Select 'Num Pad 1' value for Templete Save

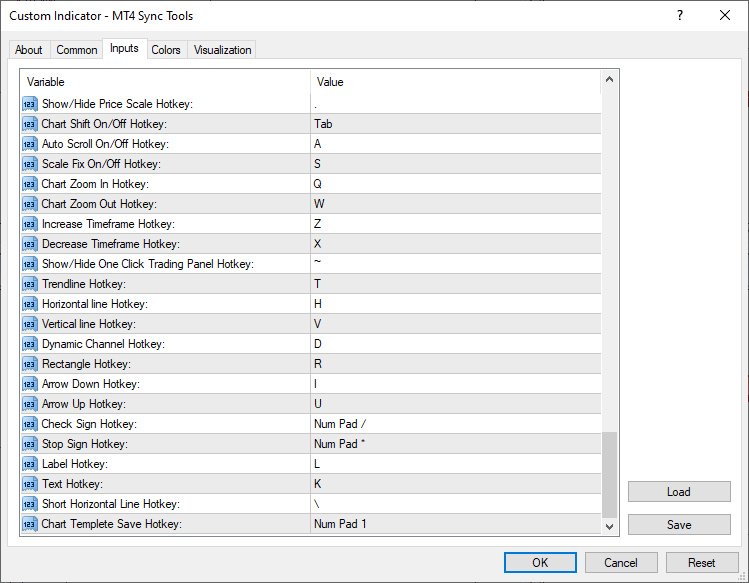coord(340,524)
